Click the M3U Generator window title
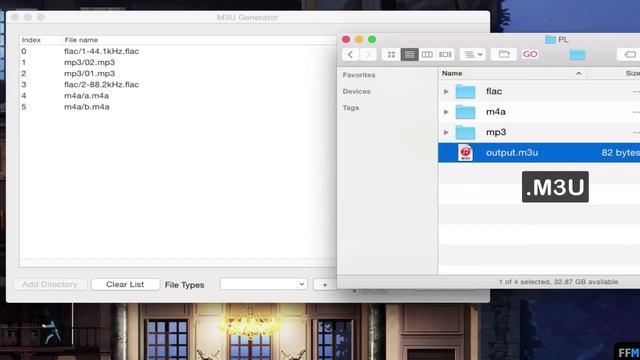Screen dimensions: 640x360 pyautogui.click(x=247, y=18)
